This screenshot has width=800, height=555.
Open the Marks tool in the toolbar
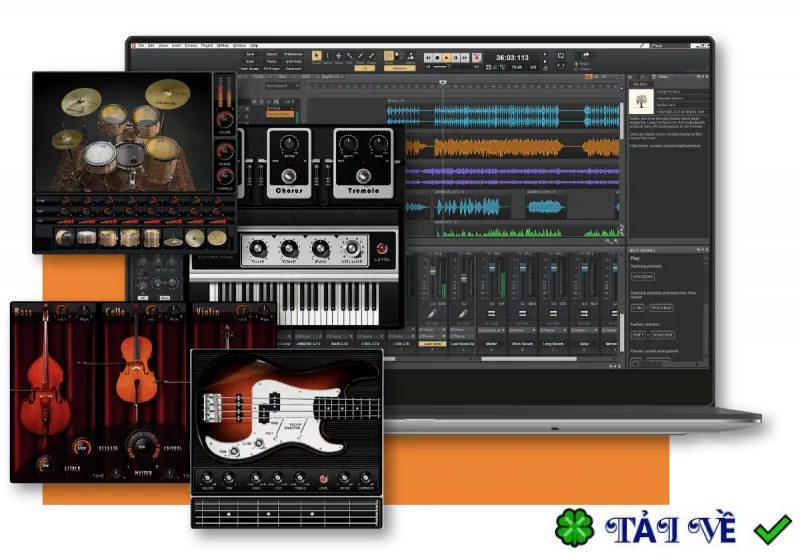coord(410,57)
